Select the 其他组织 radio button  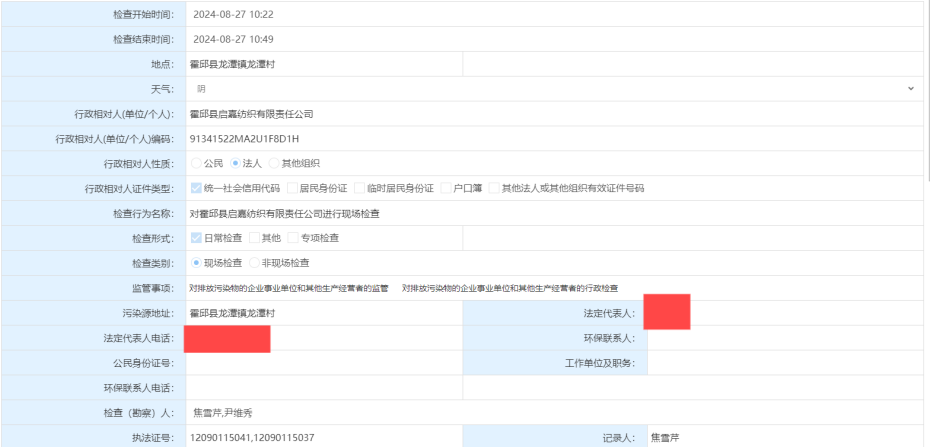274,163
